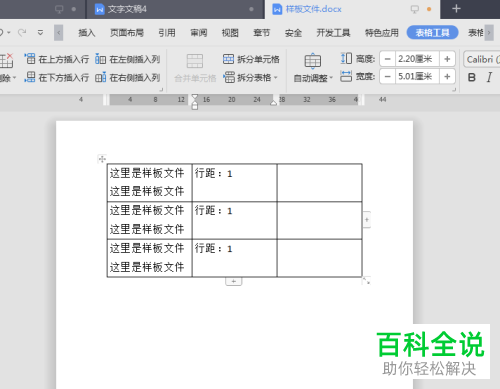Image resolution: width=500 pixels, height=389 pixels.
Task: Click the monitor icon on the leftmost tab
Action: [59, 9]
